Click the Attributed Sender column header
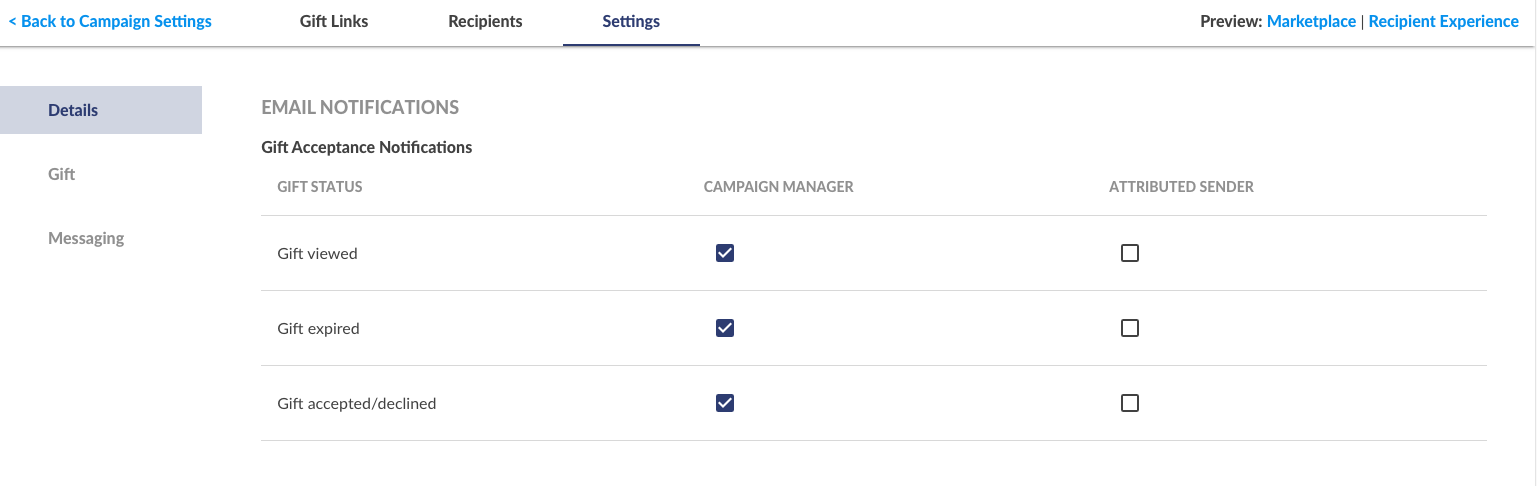The image size is (1537, 486). coord(1181,187)
